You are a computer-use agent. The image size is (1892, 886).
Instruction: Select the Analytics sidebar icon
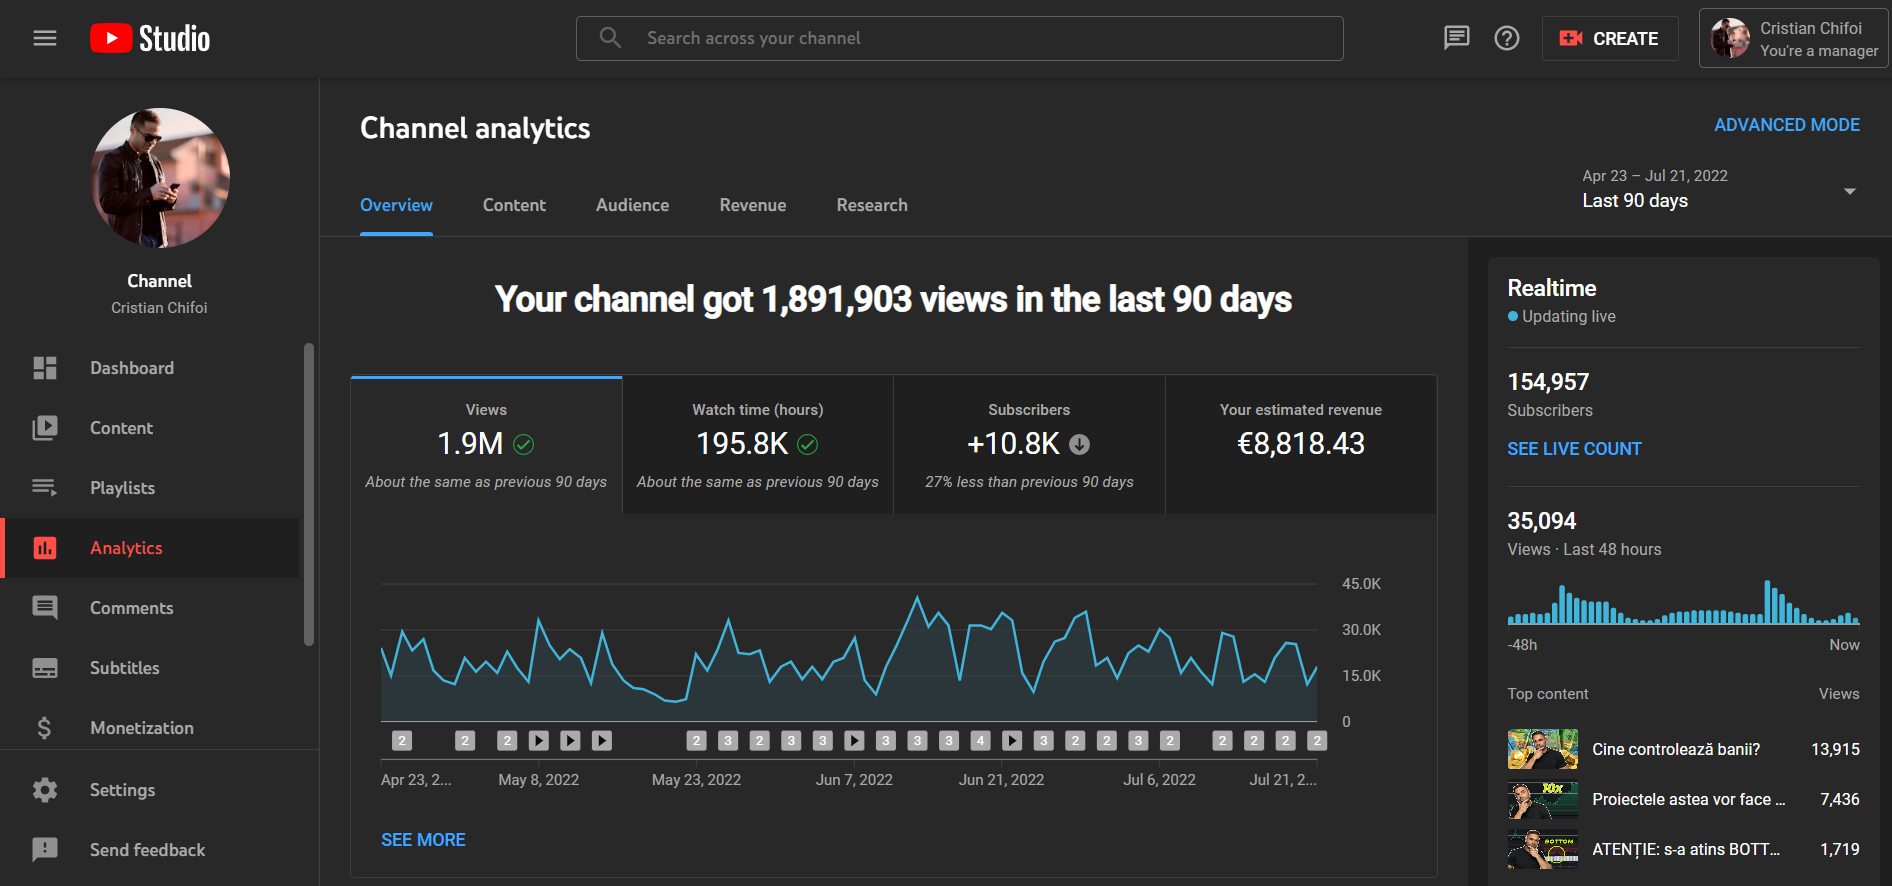[x=45, y=548]
